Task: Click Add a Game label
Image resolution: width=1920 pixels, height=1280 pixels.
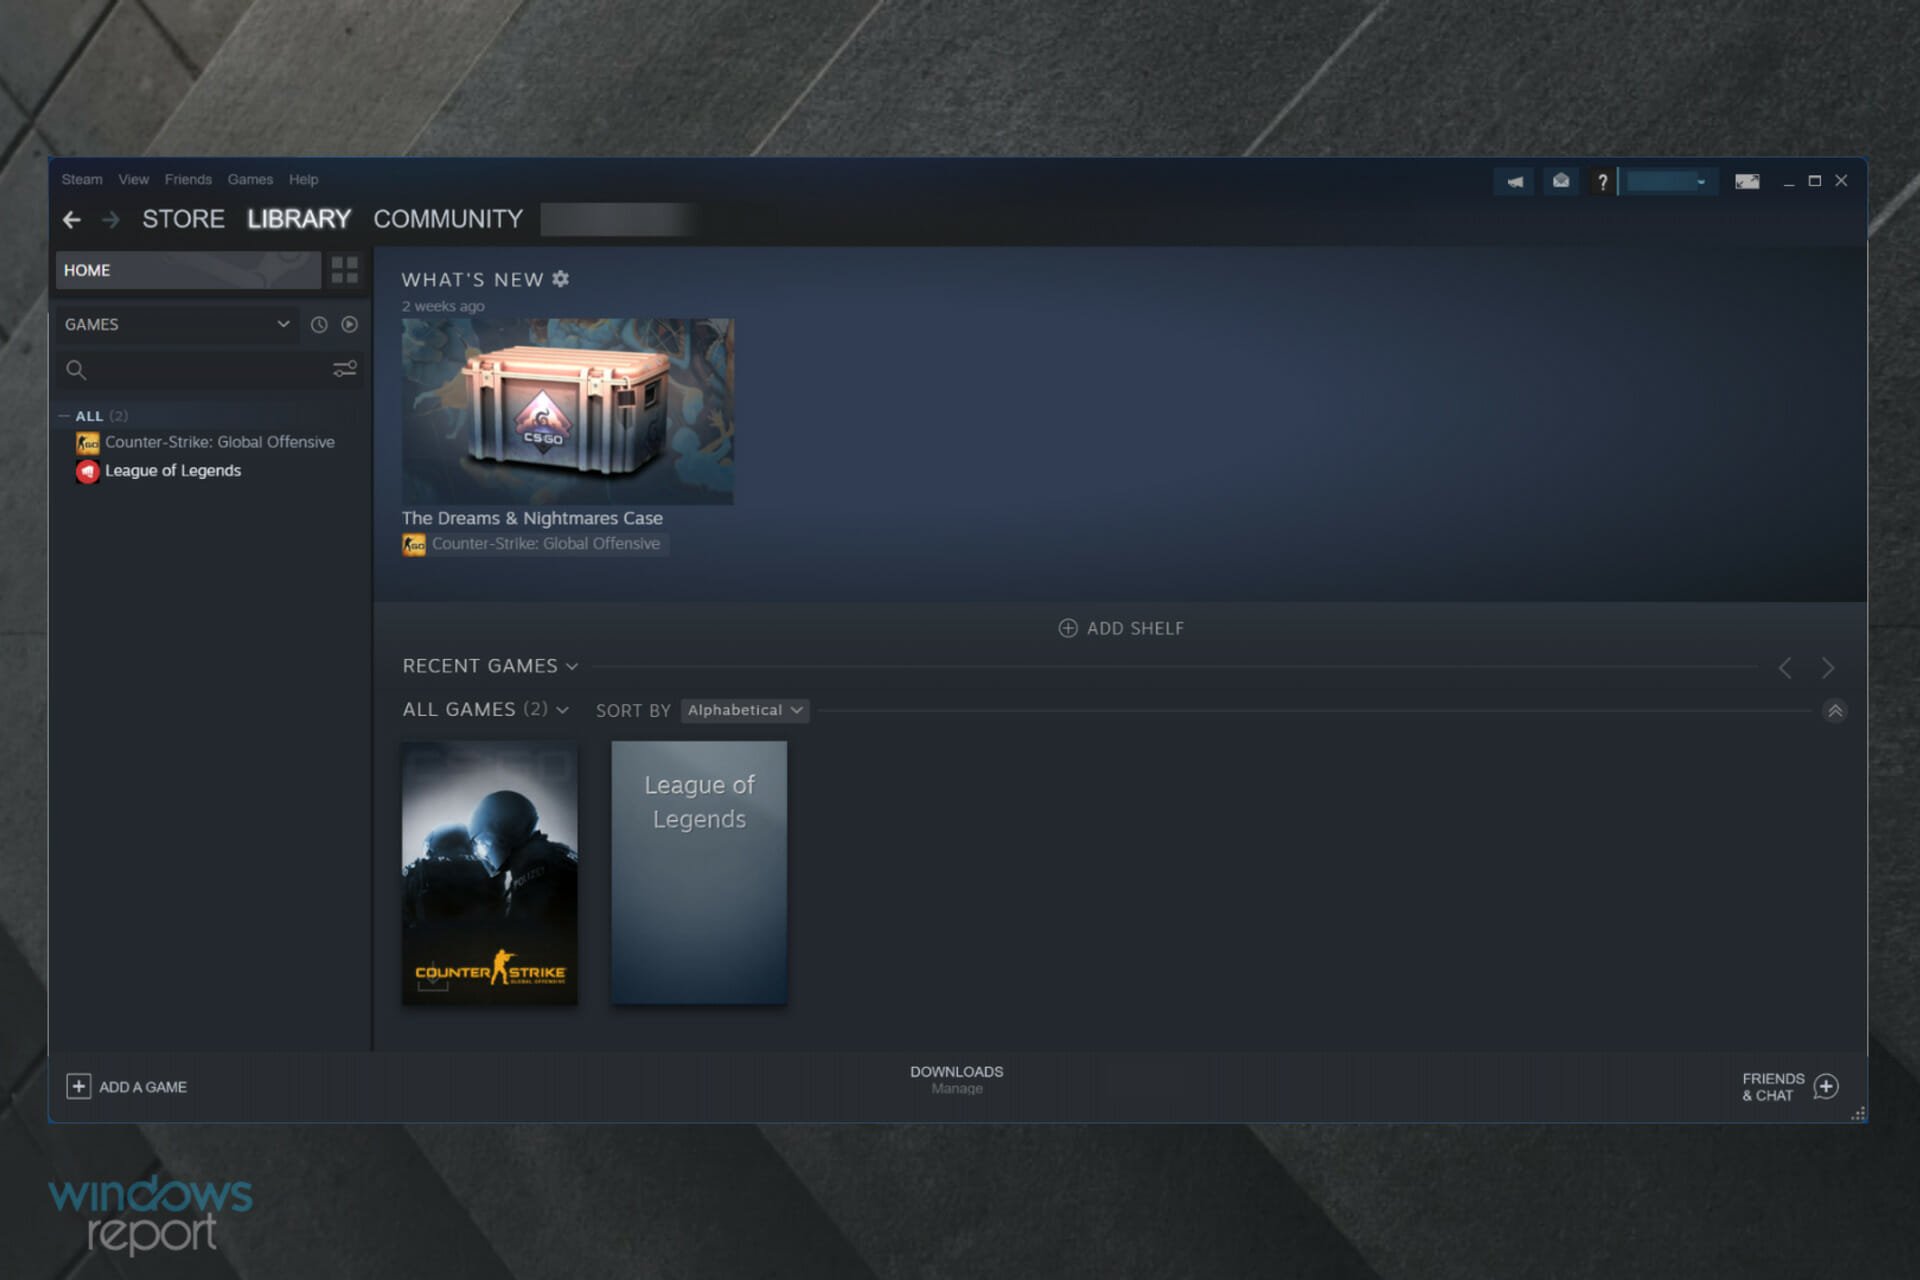Action: pyautogui.click(x=143, y=1087)
